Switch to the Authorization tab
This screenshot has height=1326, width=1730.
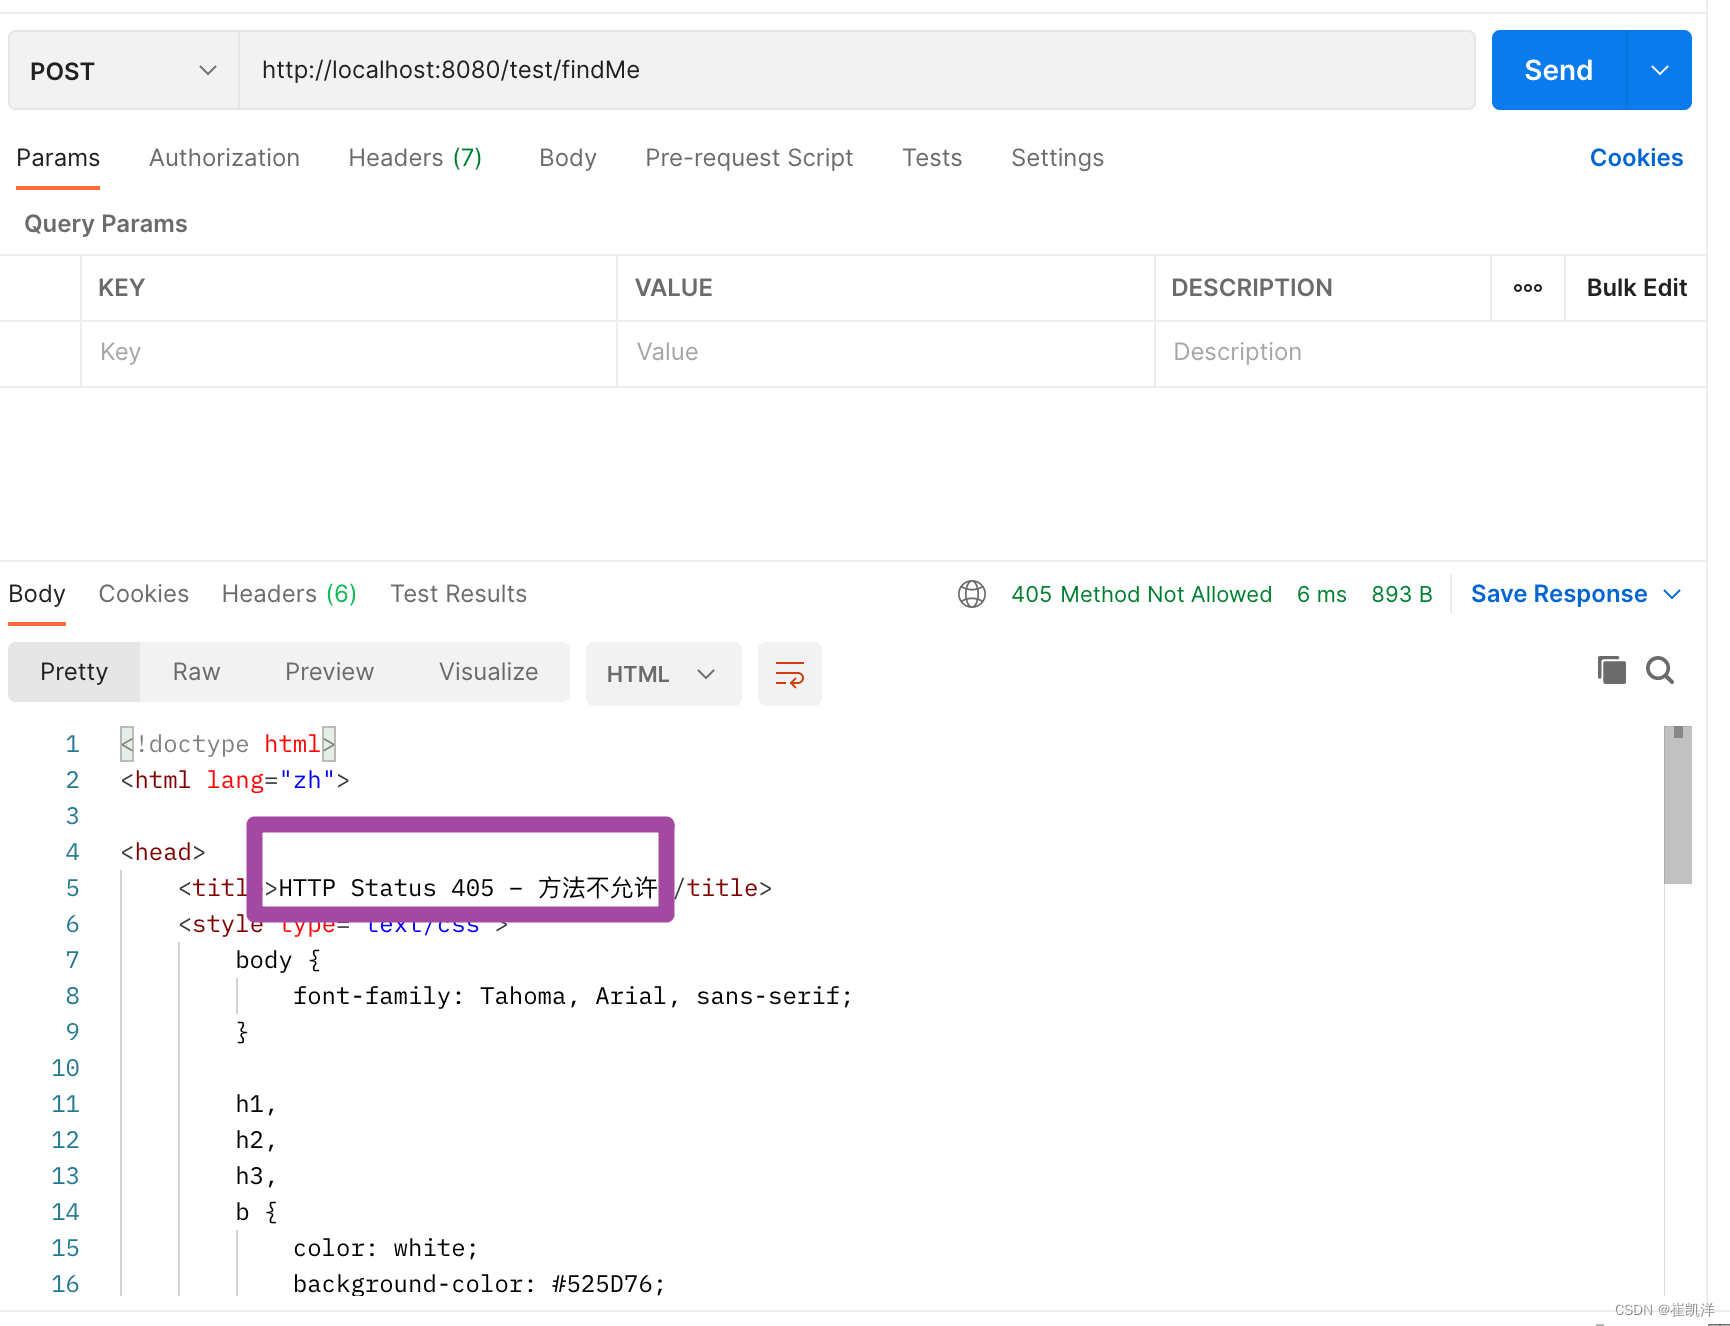[x=224, y=158]
